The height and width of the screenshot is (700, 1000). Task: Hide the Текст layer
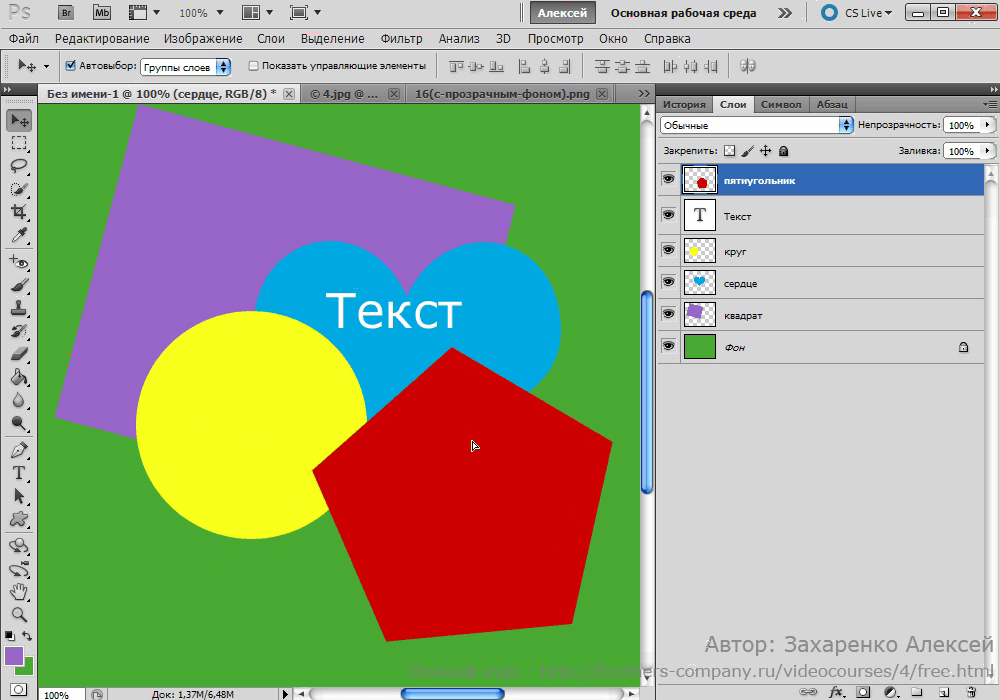(x=668, y=215)
